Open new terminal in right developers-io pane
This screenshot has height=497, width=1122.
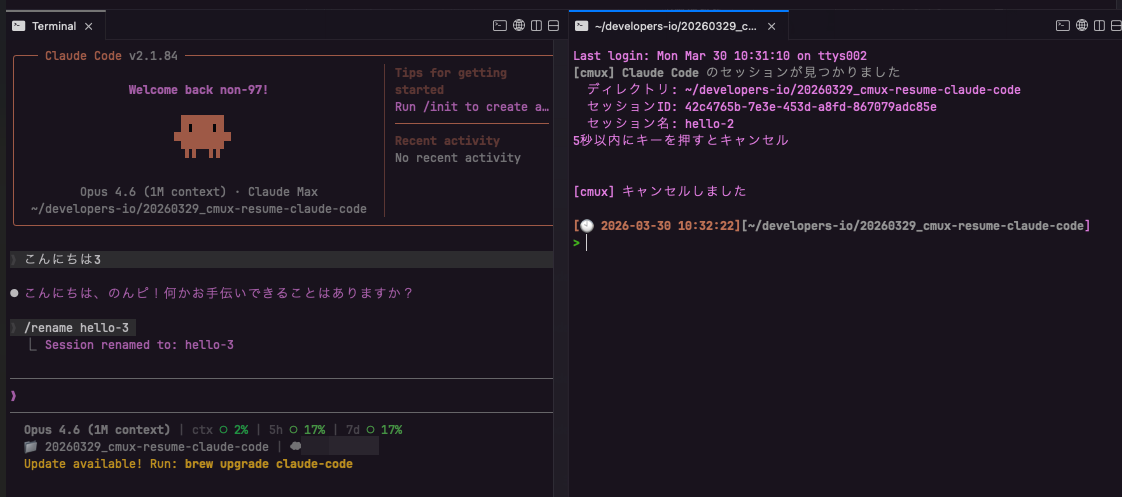[x=1063, y=26]
